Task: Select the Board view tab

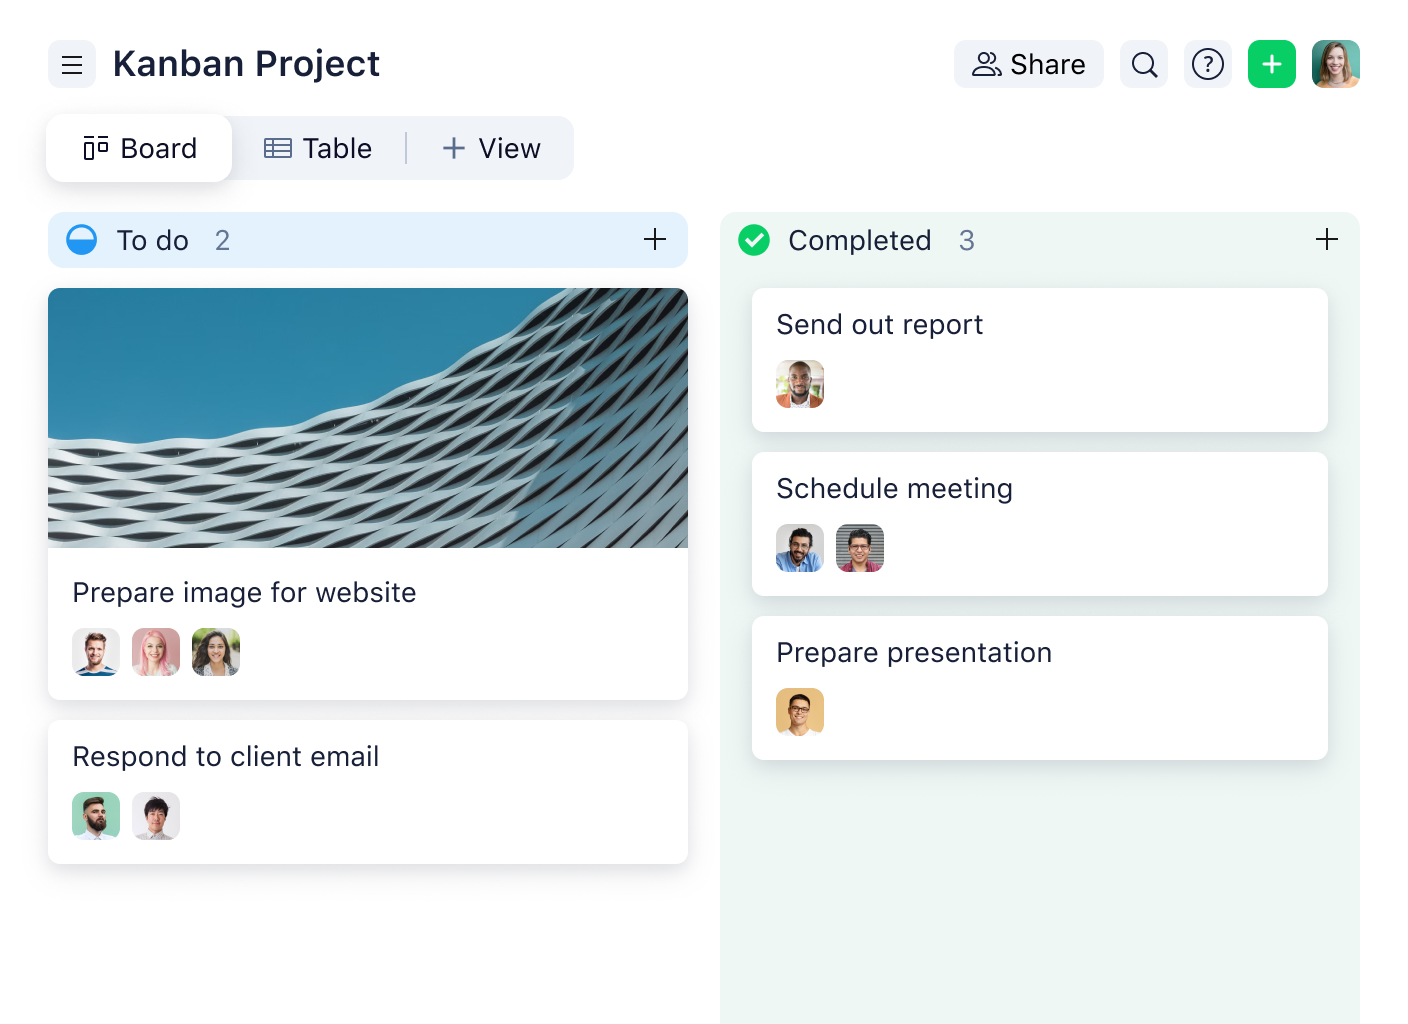Action: [139, 148]
